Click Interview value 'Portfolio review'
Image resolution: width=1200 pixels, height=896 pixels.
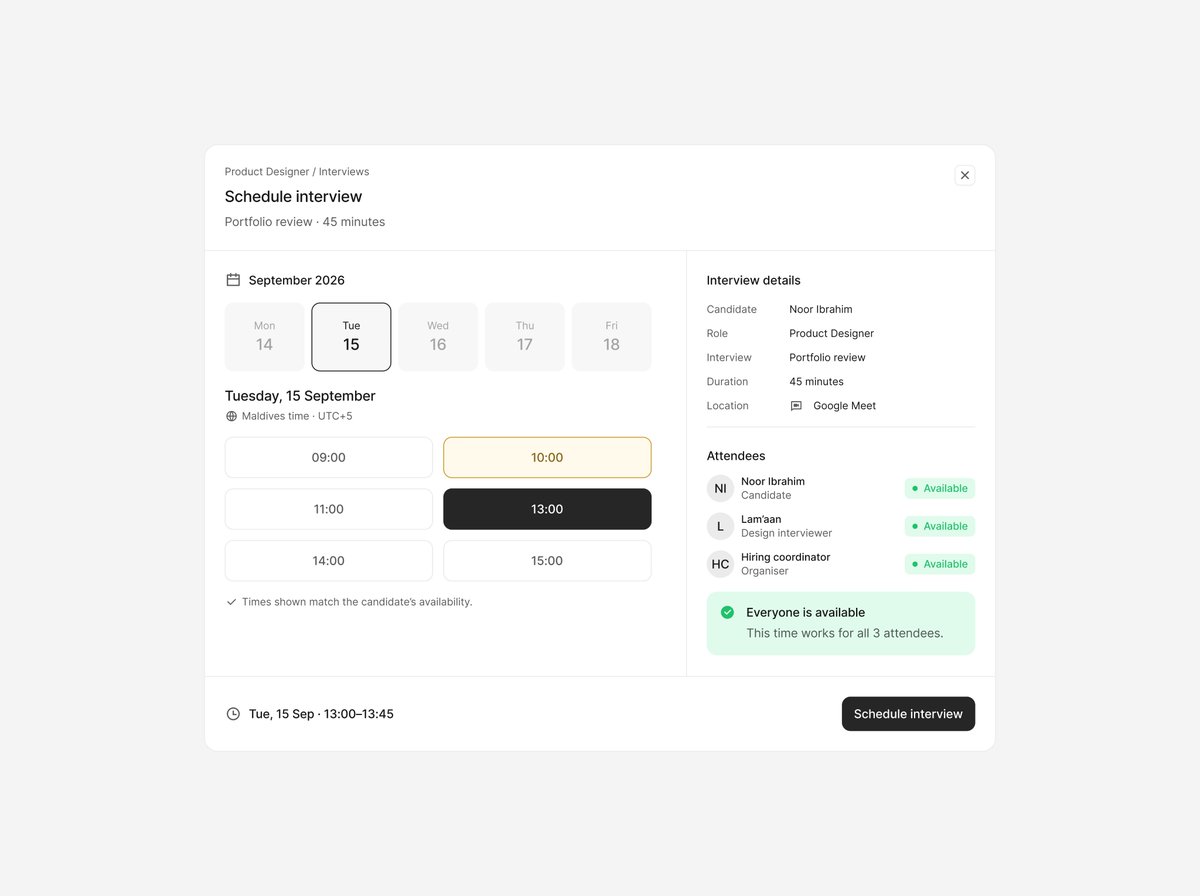point(828,357)
